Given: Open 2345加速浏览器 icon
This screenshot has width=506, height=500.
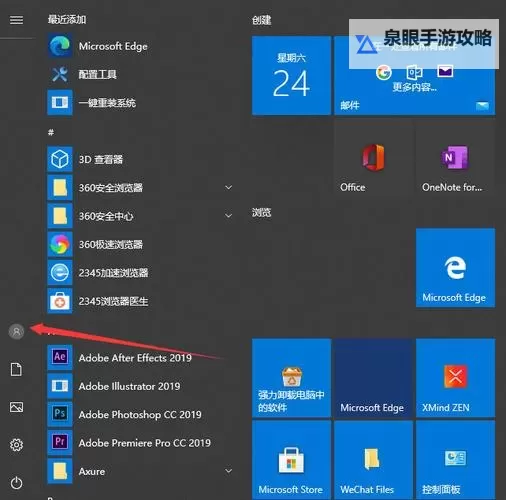Looking at the screenshot, I should point(60,273).
